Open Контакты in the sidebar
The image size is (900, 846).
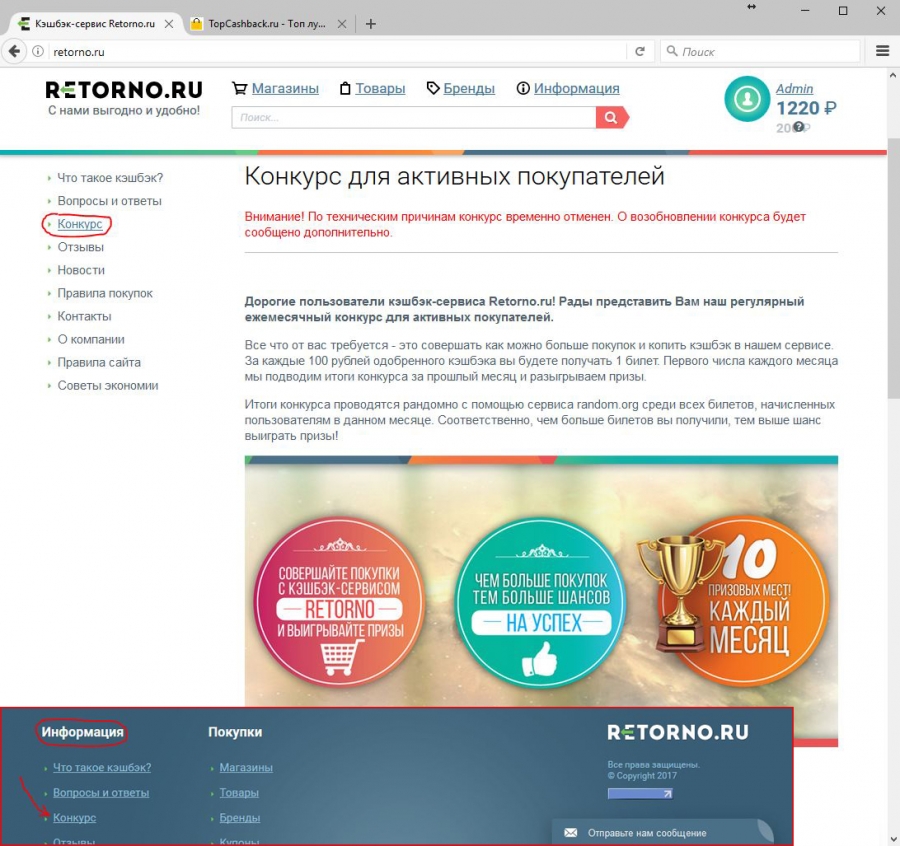point(84,316)
